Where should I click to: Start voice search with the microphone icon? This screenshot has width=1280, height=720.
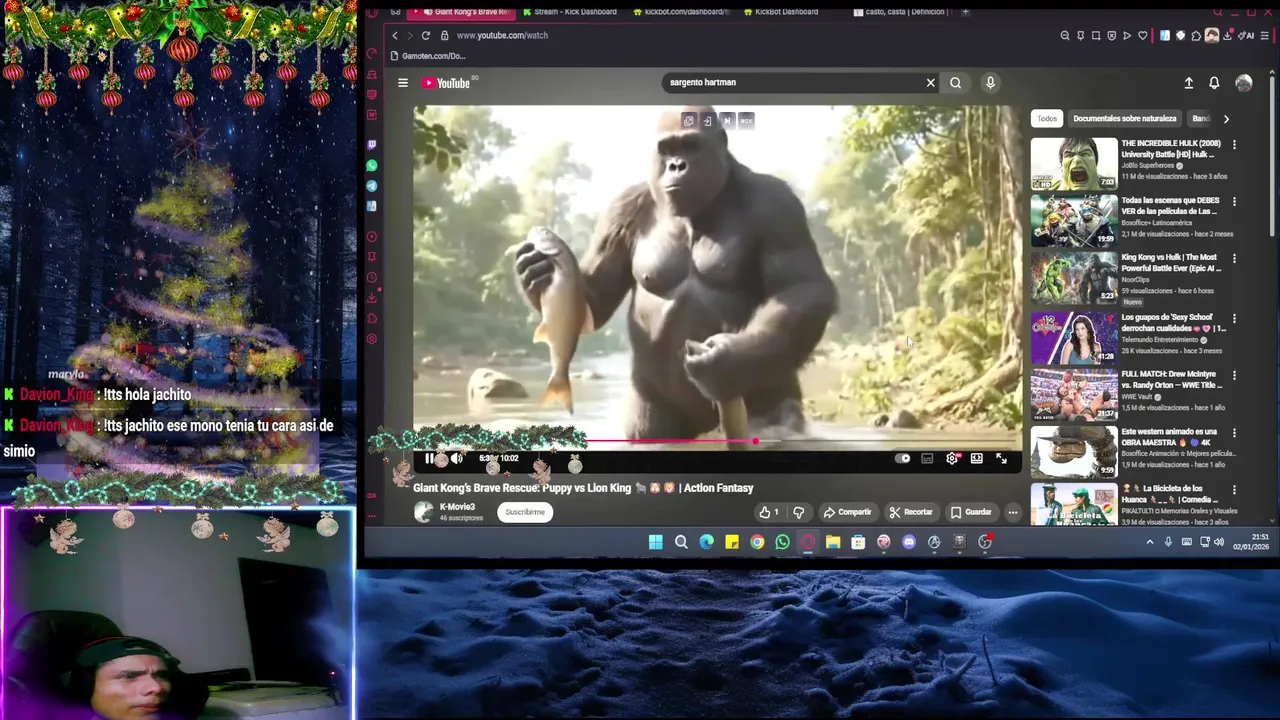tap(990, 83)
